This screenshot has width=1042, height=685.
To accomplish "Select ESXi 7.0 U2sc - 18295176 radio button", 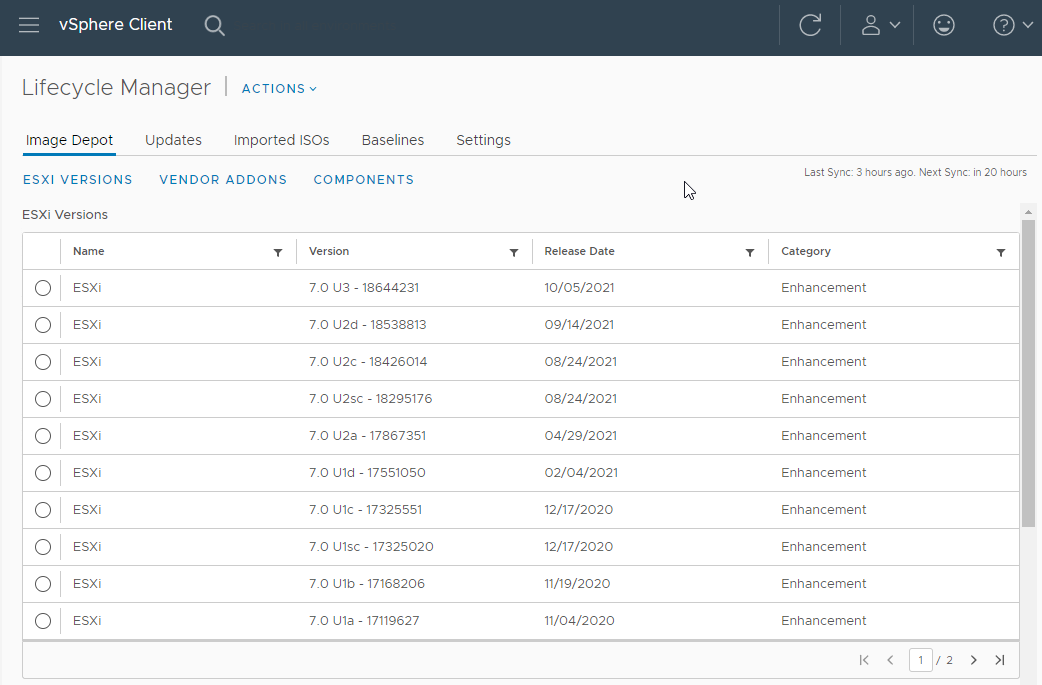I will point(43,399).
